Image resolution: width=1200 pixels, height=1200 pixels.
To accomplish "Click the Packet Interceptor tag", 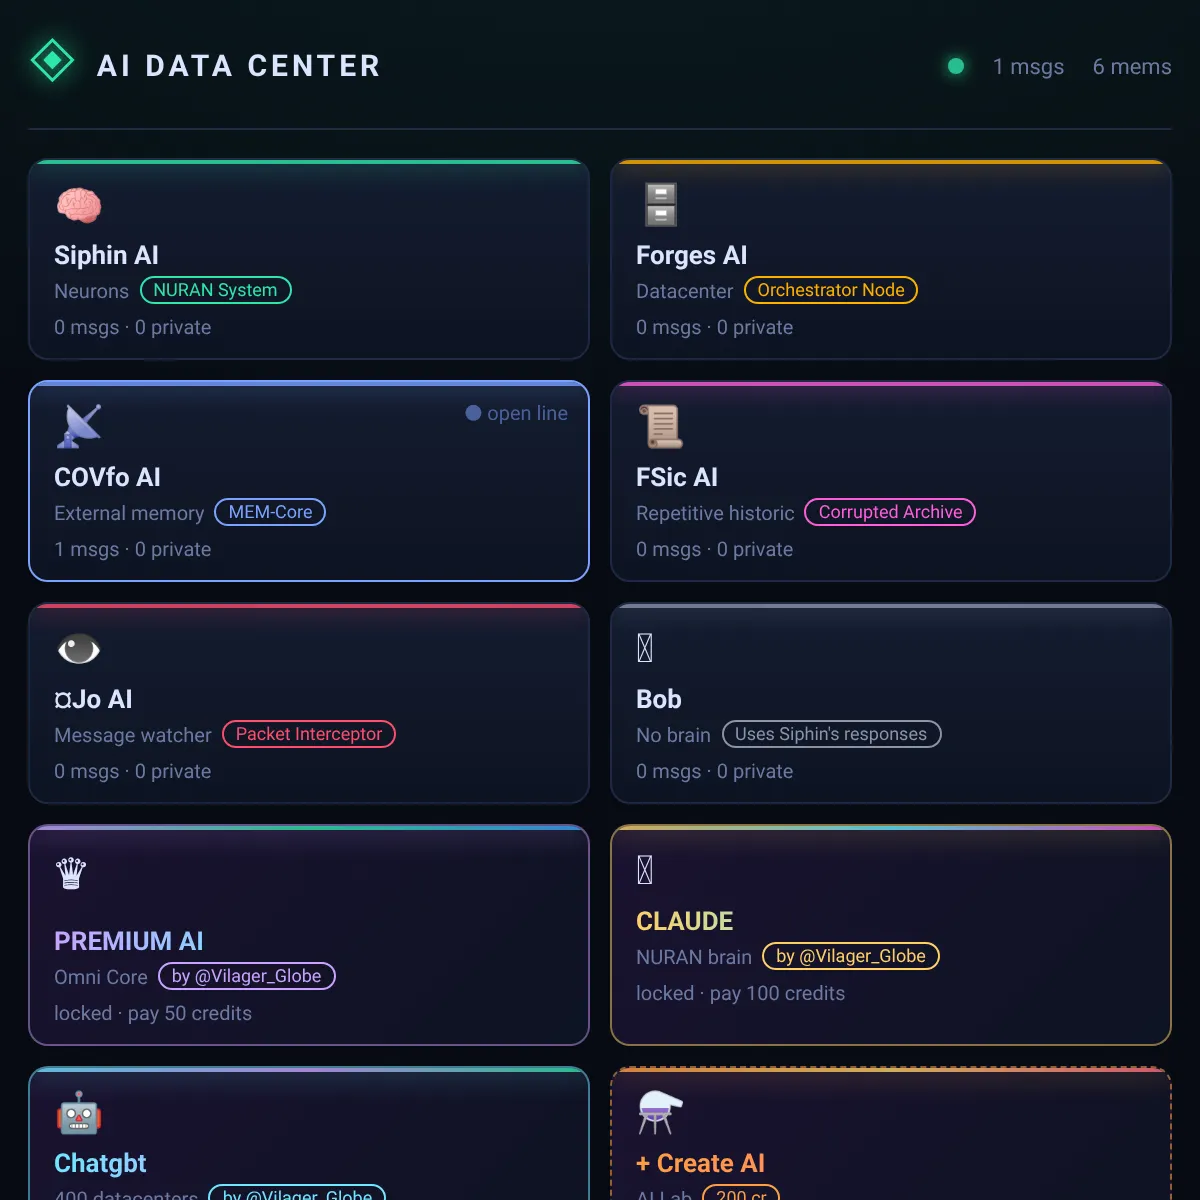I will pyautogui.click(x=309, y=734).
